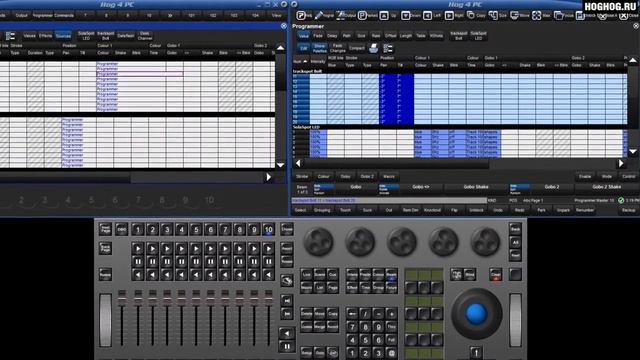Toggle Sources view in left window
This screenshot has width=640, height=360.
63,36
